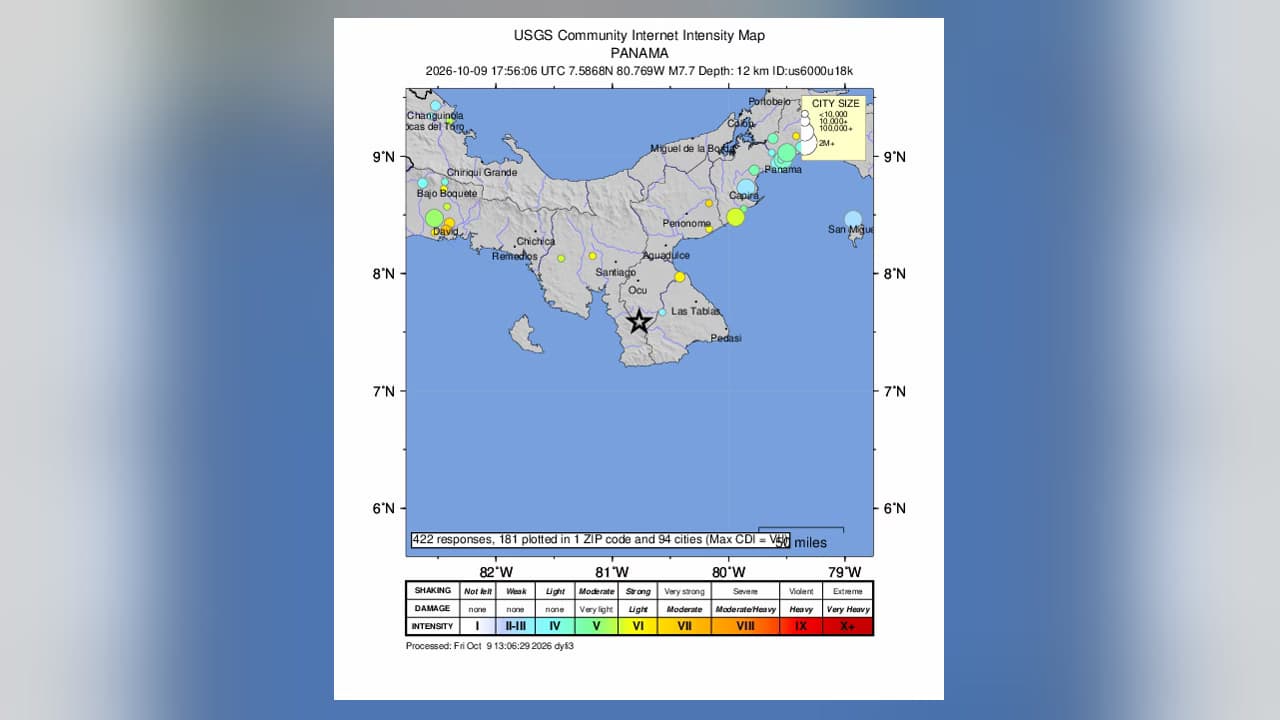Click the 'Ocu' city label
This screenshot has width=1280, height=720.
pos(637,290)
